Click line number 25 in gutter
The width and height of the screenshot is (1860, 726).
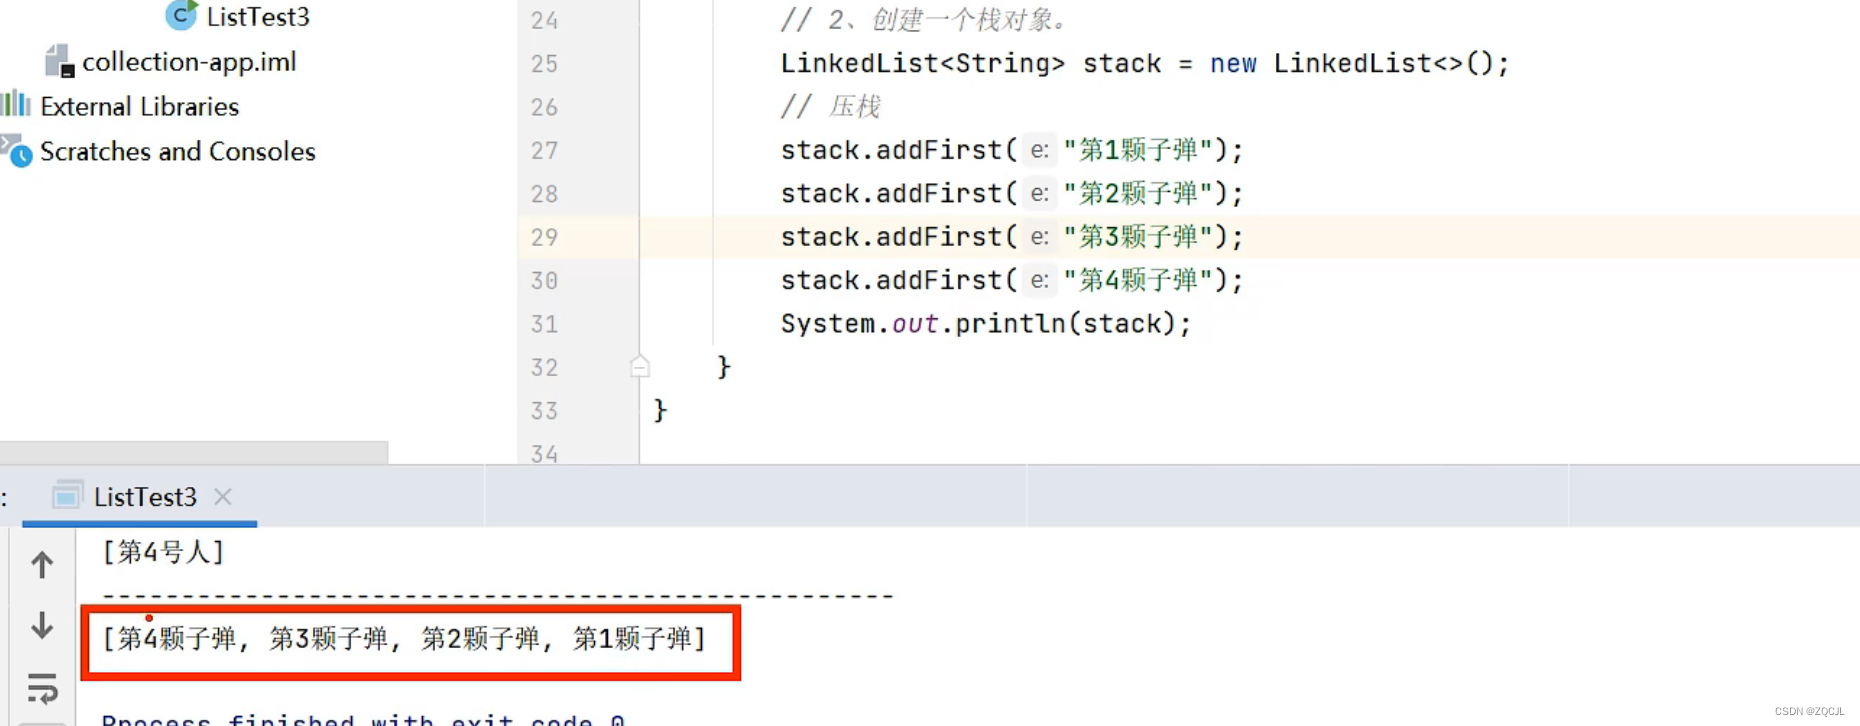(544, 64)
